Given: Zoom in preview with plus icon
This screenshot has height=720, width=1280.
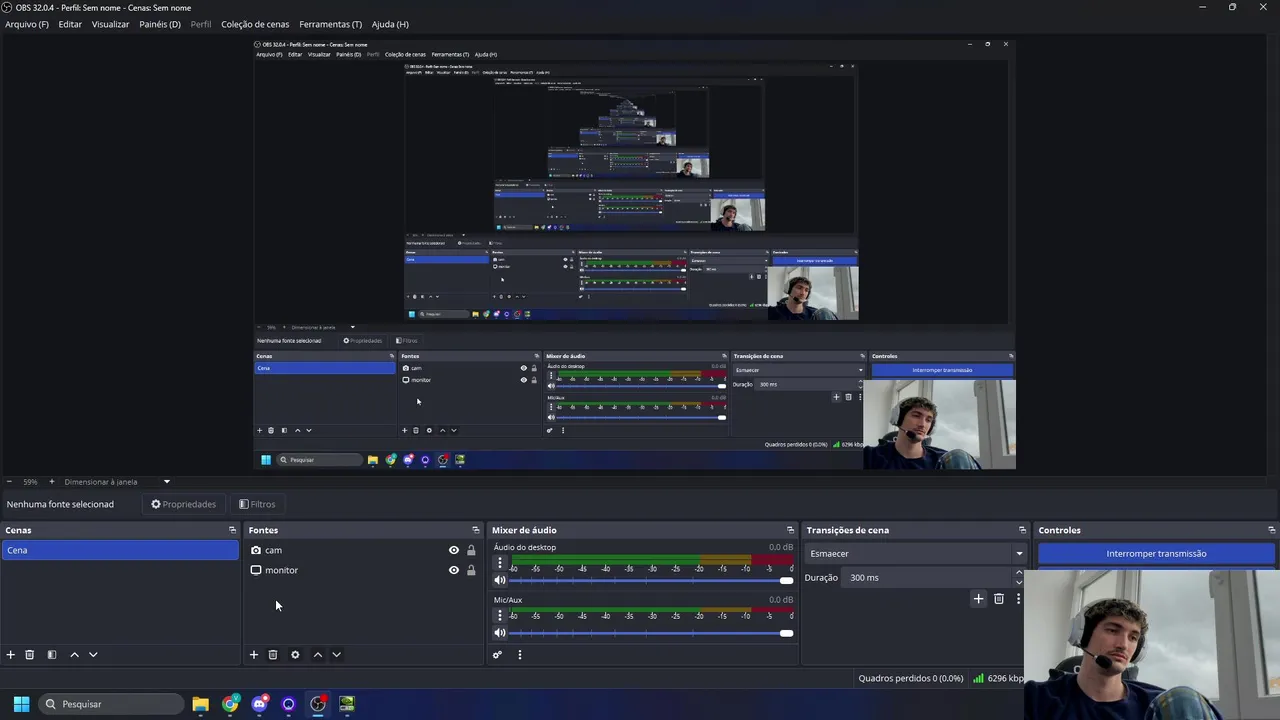Looking at the screenshot, I should pos(51,482).
